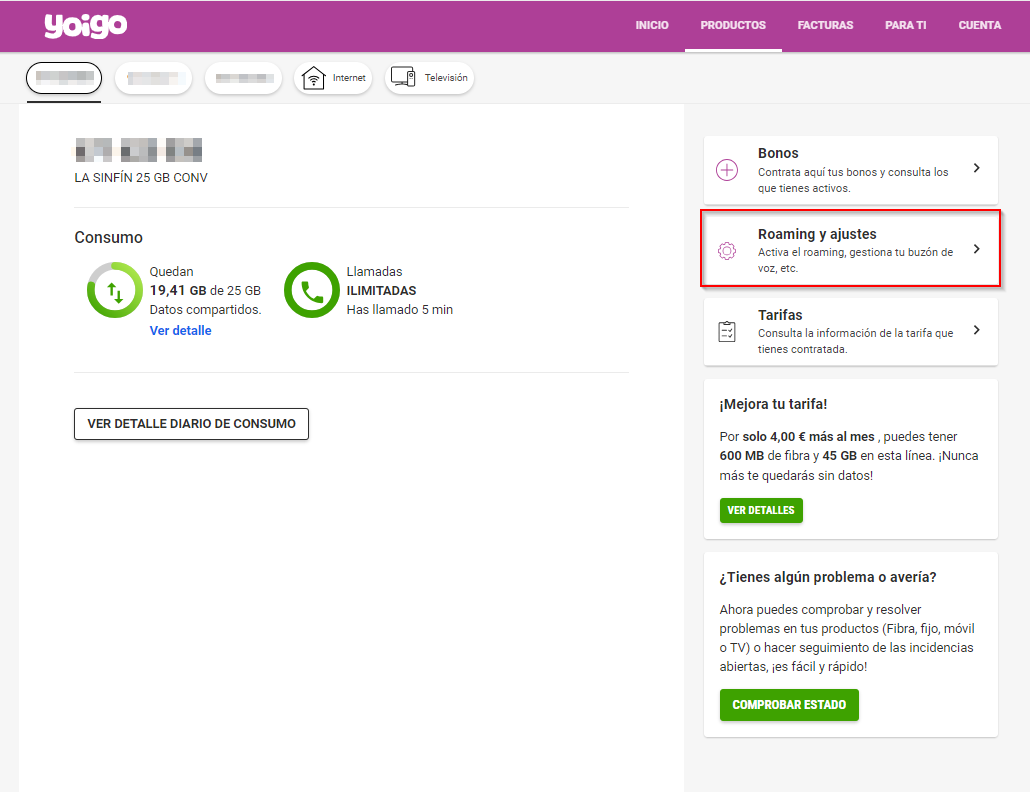Screen dimensions: 1030x792
Task: Click the ¡Mejora tu tarifa! heading
Action: (x=773, y=405)
